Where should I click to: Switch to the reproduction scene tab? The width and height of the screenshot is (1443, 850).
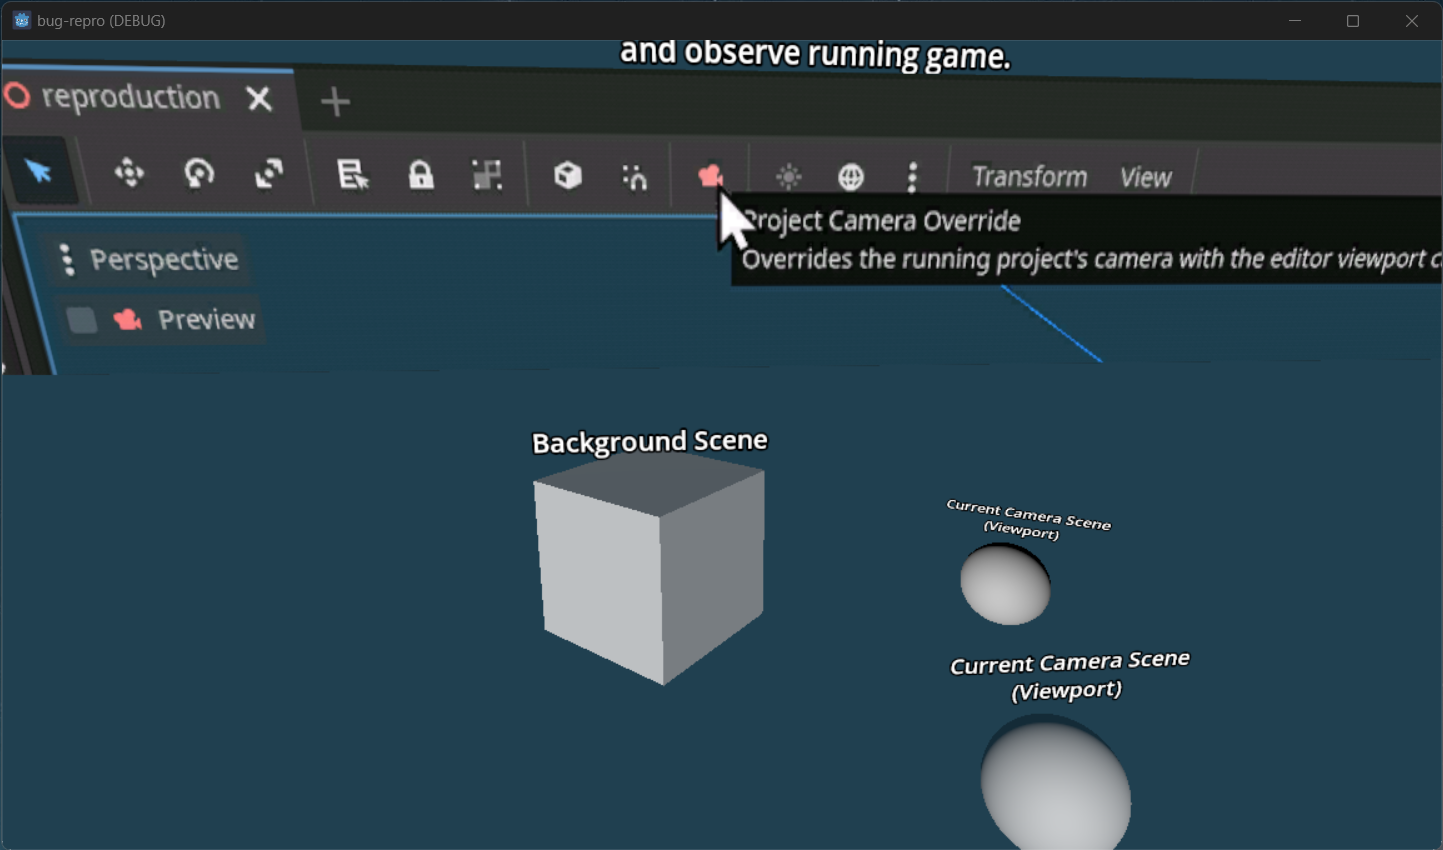[130, 97]
